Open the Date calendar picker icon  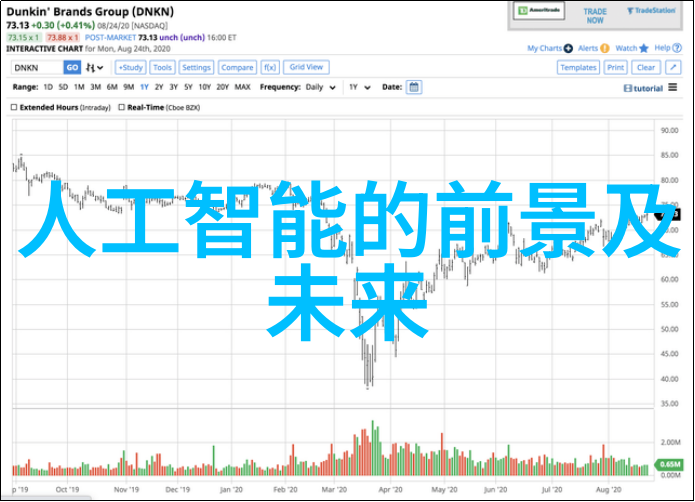click(x=414, y=87)
